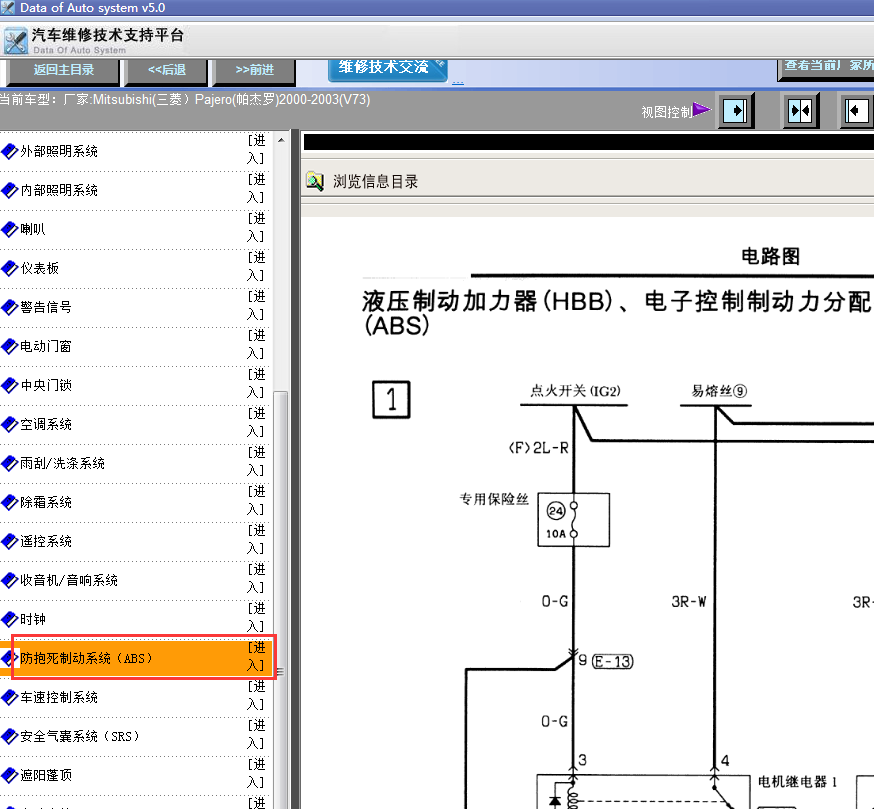Click the diagram page number 1 box
This screenshot has height=809, width=874.
coord(391,399)
